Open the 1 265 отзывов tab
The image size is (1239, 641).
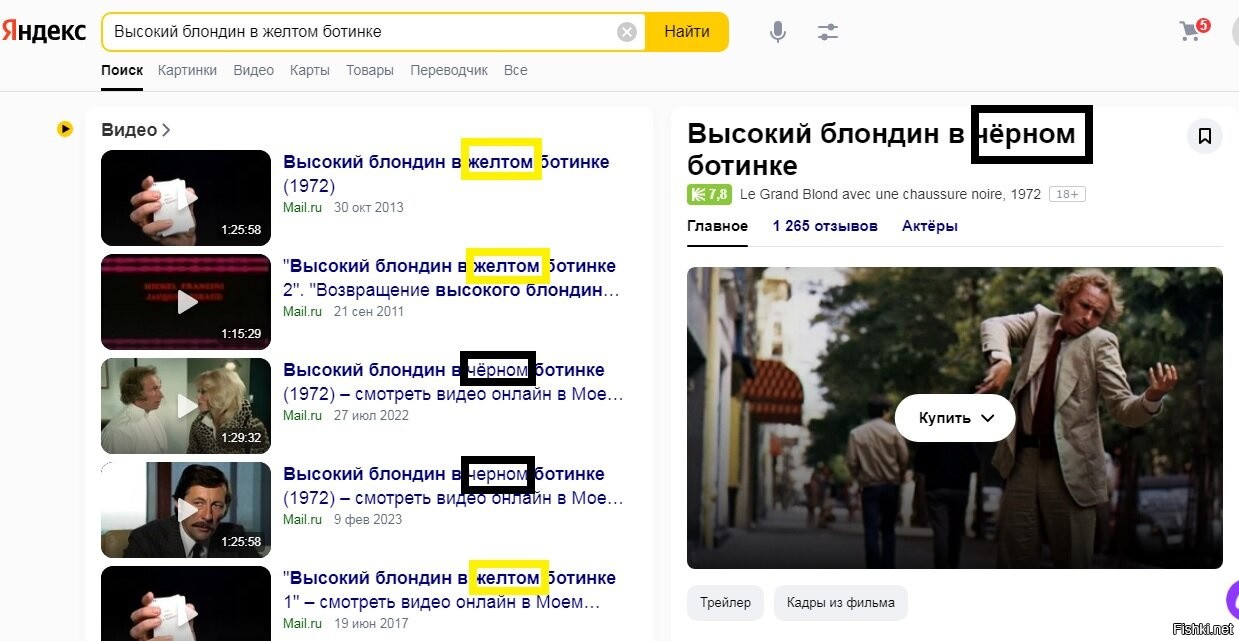click(x=825, y=226)
